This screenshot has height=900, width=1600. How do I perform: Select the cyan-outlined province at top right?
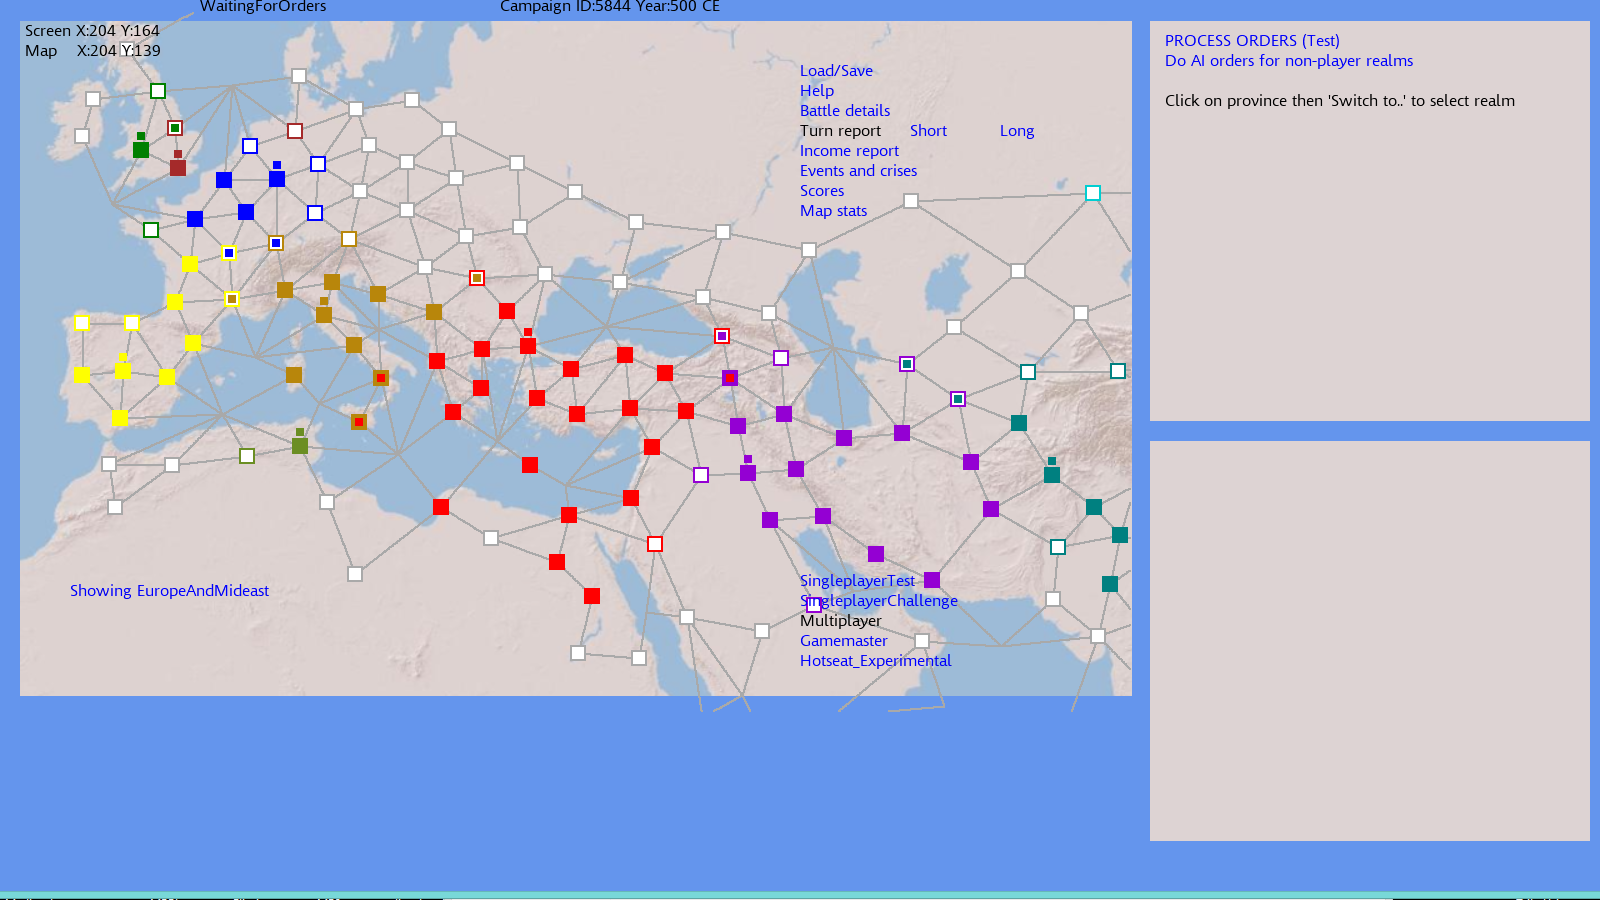[1093, 193]
